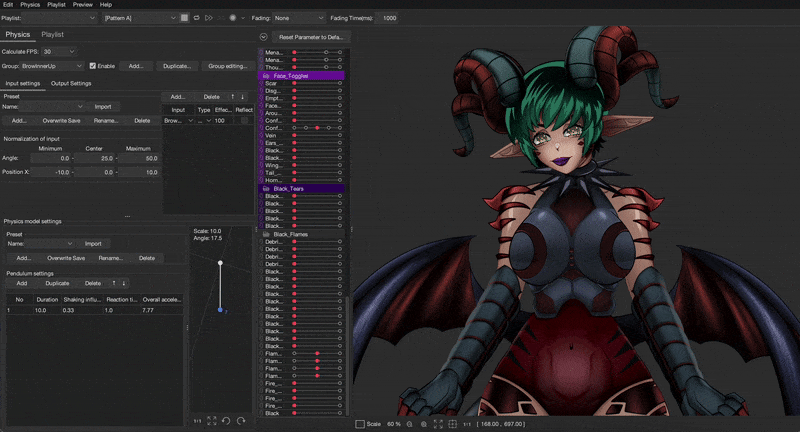Screen dimensions: 800x432
Task: Switch to the Playlist panel tab
Action: point(53,34)
